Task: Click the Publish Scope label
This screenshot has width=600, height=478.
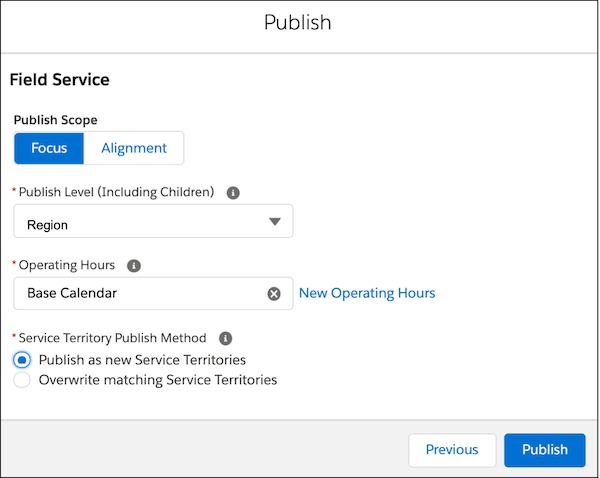Action: 55,120
